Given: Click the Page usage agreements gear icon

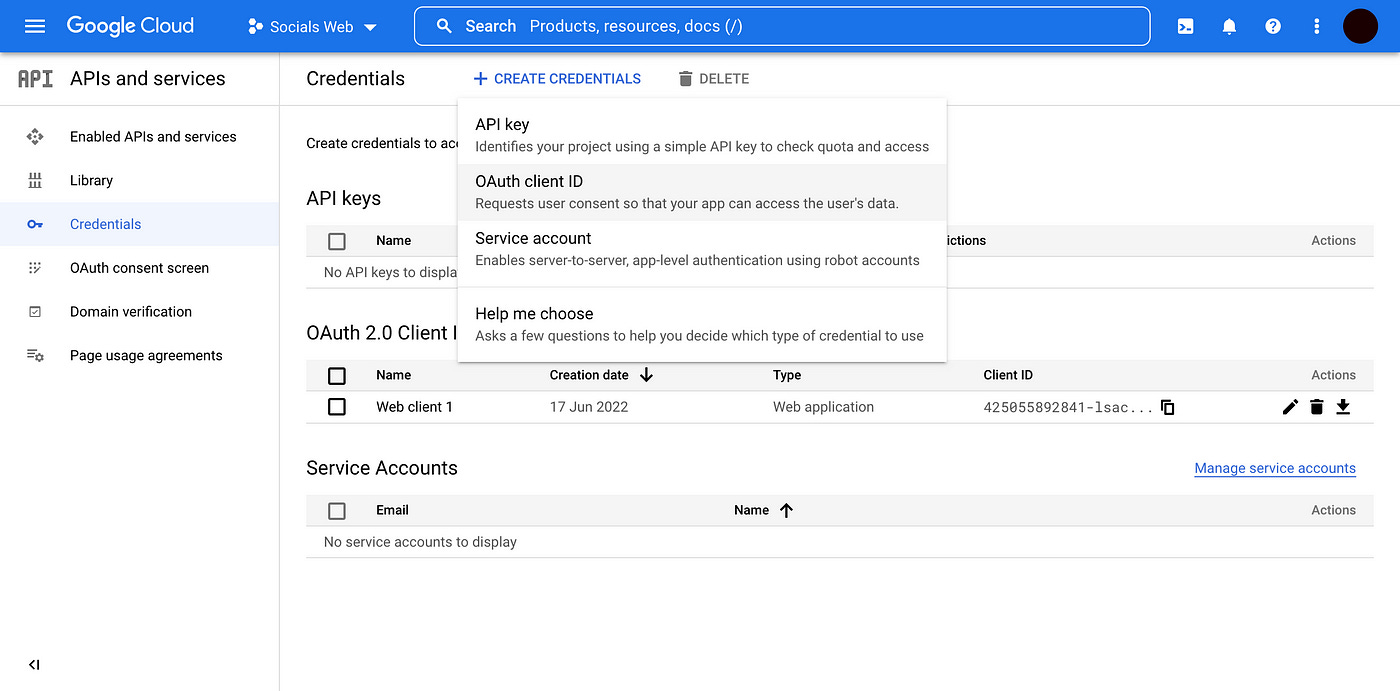Looking at the screenshot, I should pos(35,356).
